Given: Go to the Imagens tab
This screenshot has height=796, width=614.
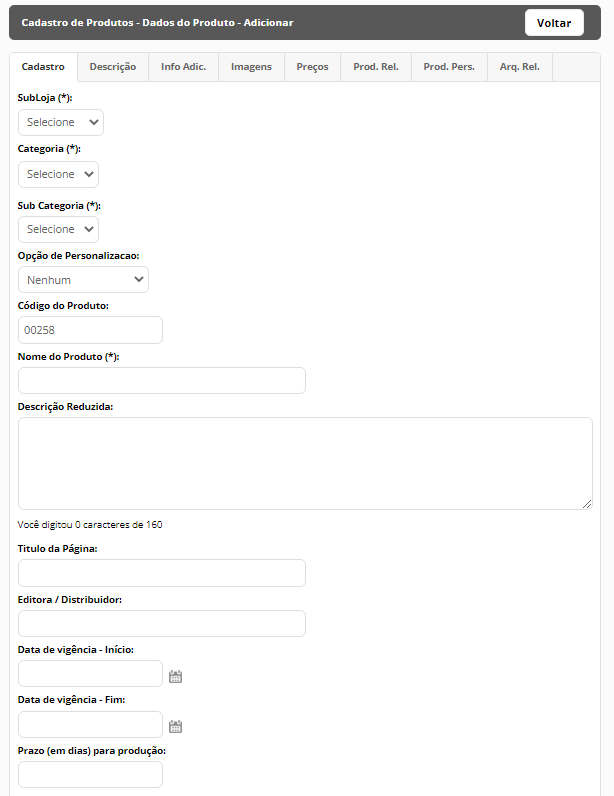Looking at the screenshot, I should [x=251, y=67].
